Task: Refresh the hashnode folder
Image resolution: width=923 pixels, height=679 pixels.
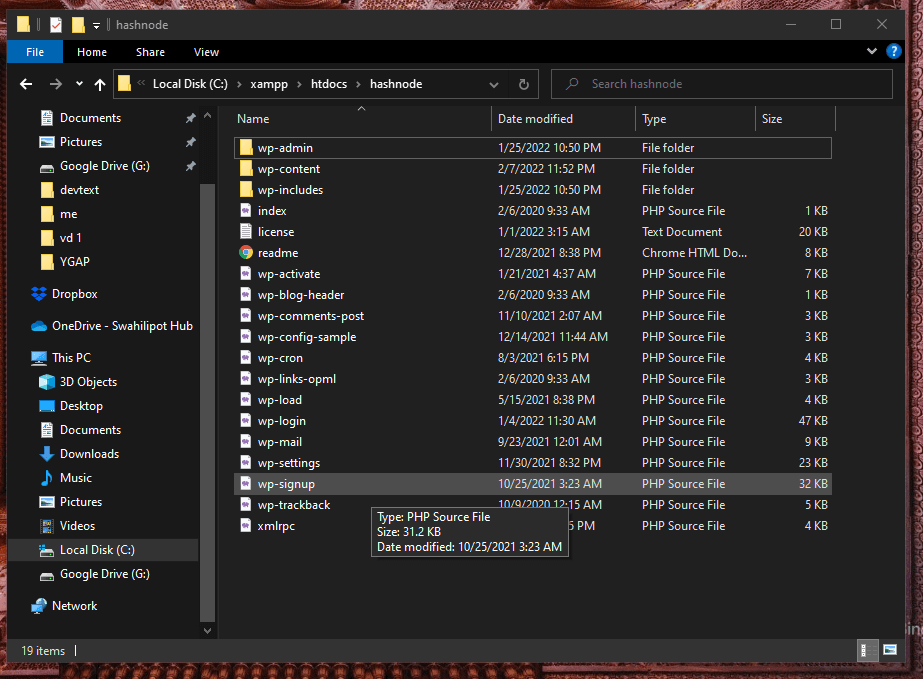Action: 523,84
